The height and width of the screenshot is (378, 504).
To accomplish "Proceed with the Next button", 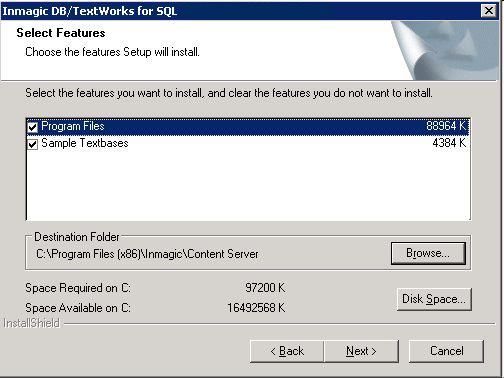I will [361, 351].
